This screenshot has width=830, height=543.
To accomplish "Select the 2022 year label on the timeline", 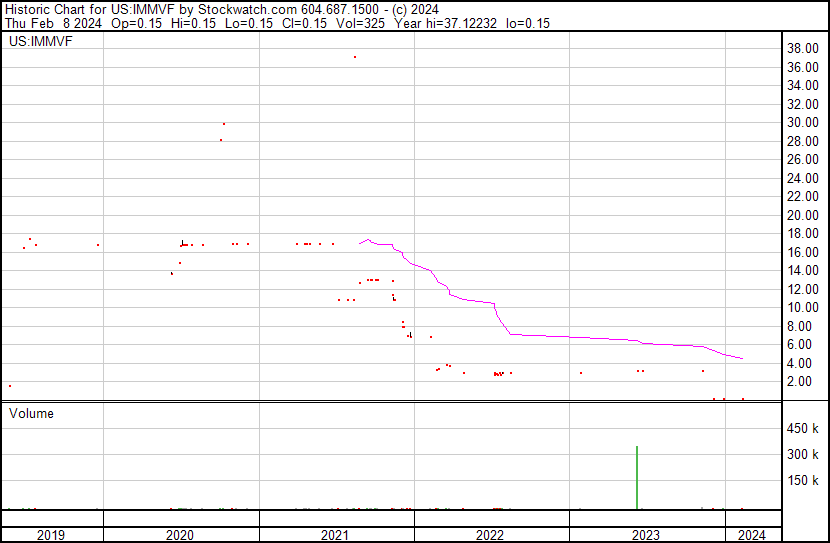I will tap(490, 535).
